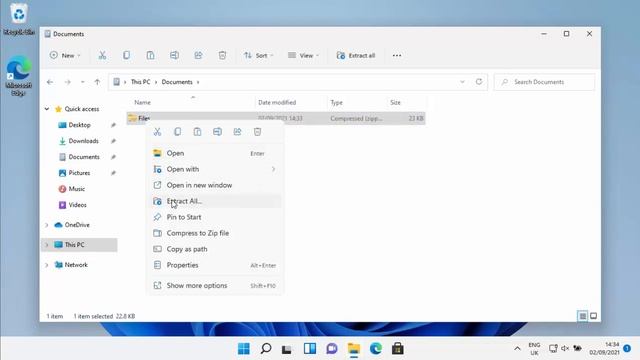Click Cut icon in context menu

click(x=158, y=132)
